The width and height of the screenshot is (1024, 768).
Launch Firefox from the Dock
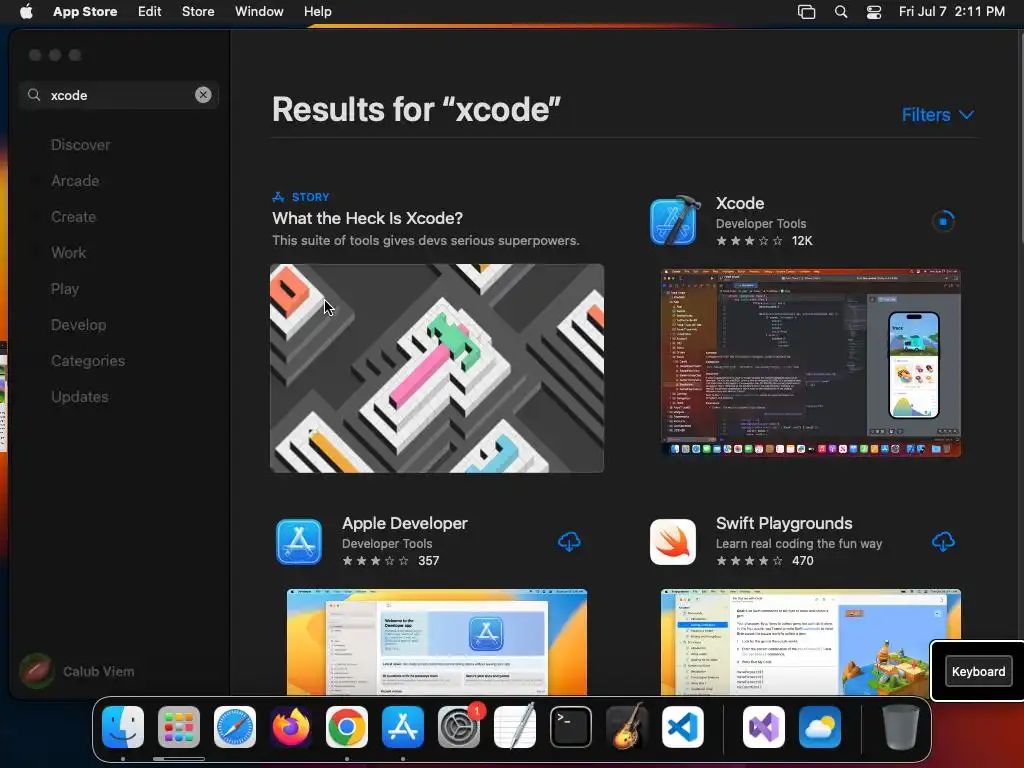point(291,727)
